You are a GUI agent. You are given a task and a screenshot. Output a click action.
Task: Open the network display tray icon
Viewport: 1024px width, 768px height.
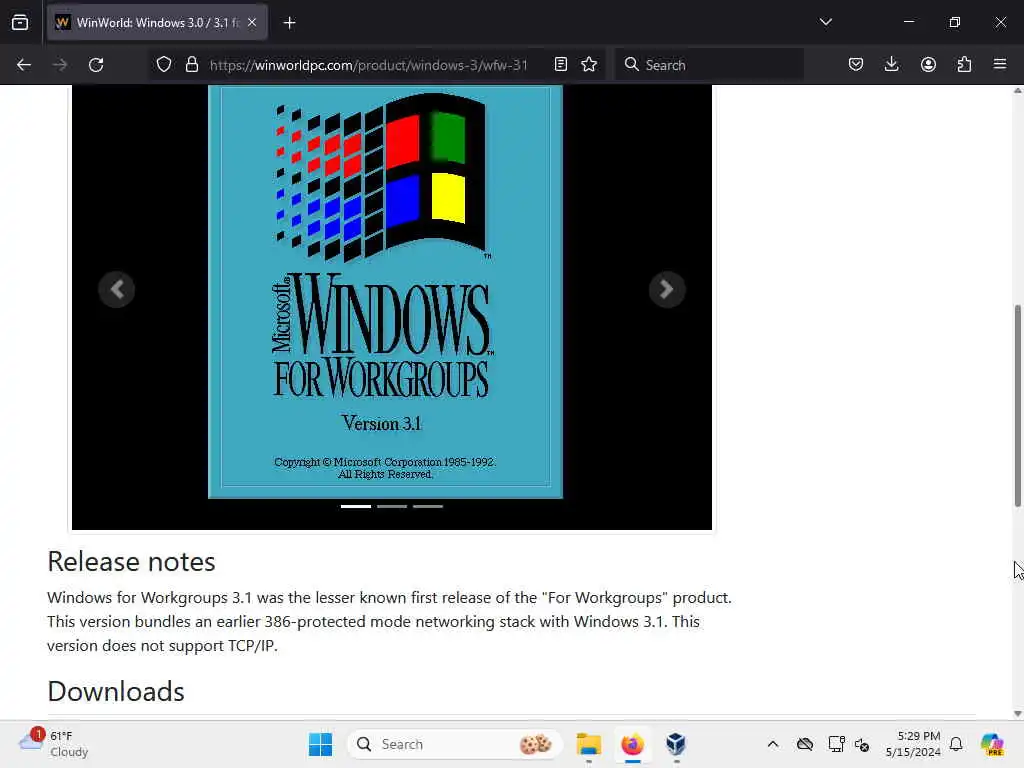[836, 744]
